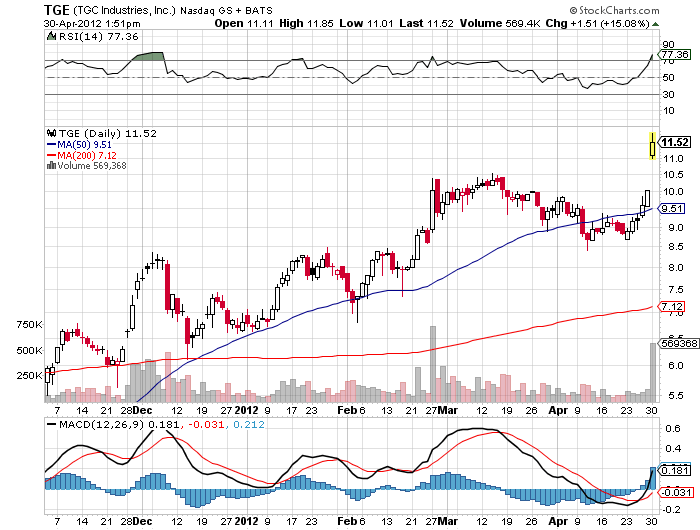The width and height of the screenshot is (700, 530).
Task: Click the RSI(14) 77.36 label
Action: (99, 37)
